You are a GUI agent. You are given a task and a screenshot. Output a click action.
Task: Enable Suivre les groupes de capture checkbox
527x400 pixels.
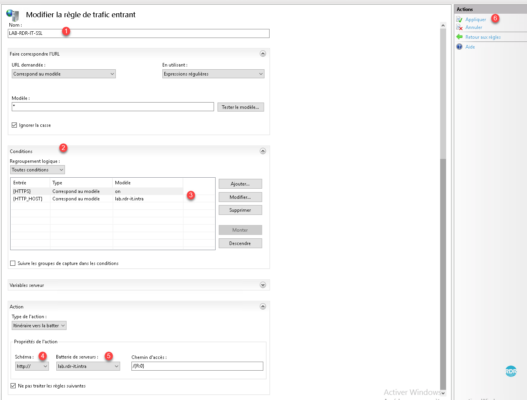pyautogui.click(x=13, y=263)
